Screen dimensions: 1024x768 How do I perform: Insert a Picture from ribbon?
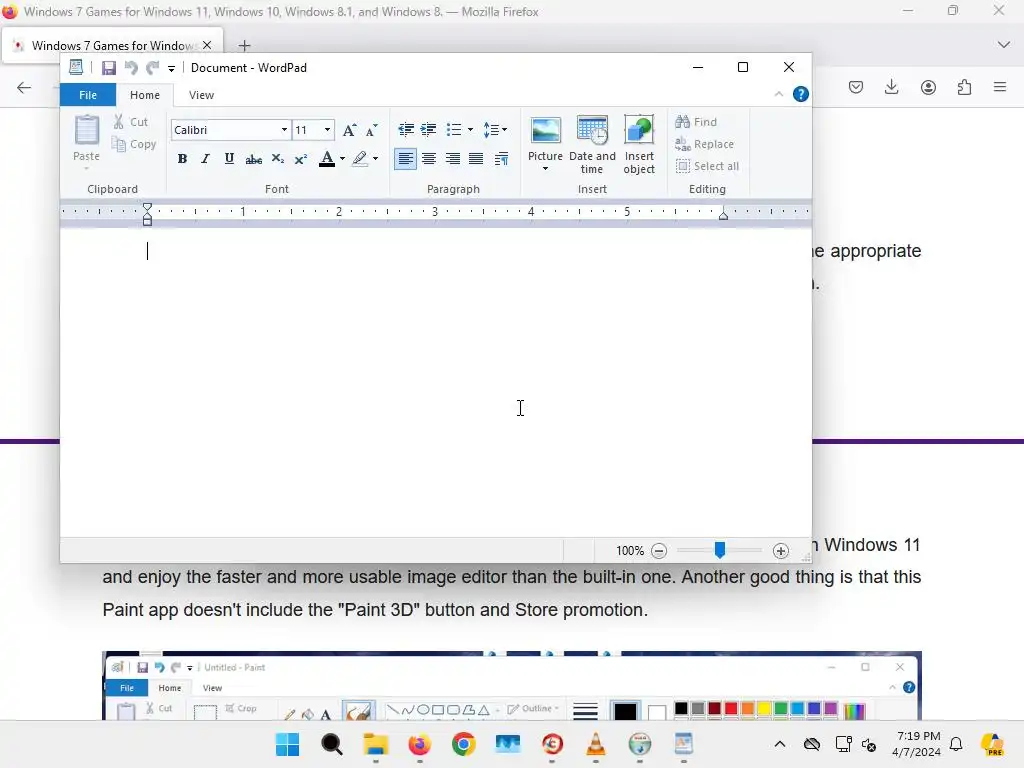(x=545, y=138)
